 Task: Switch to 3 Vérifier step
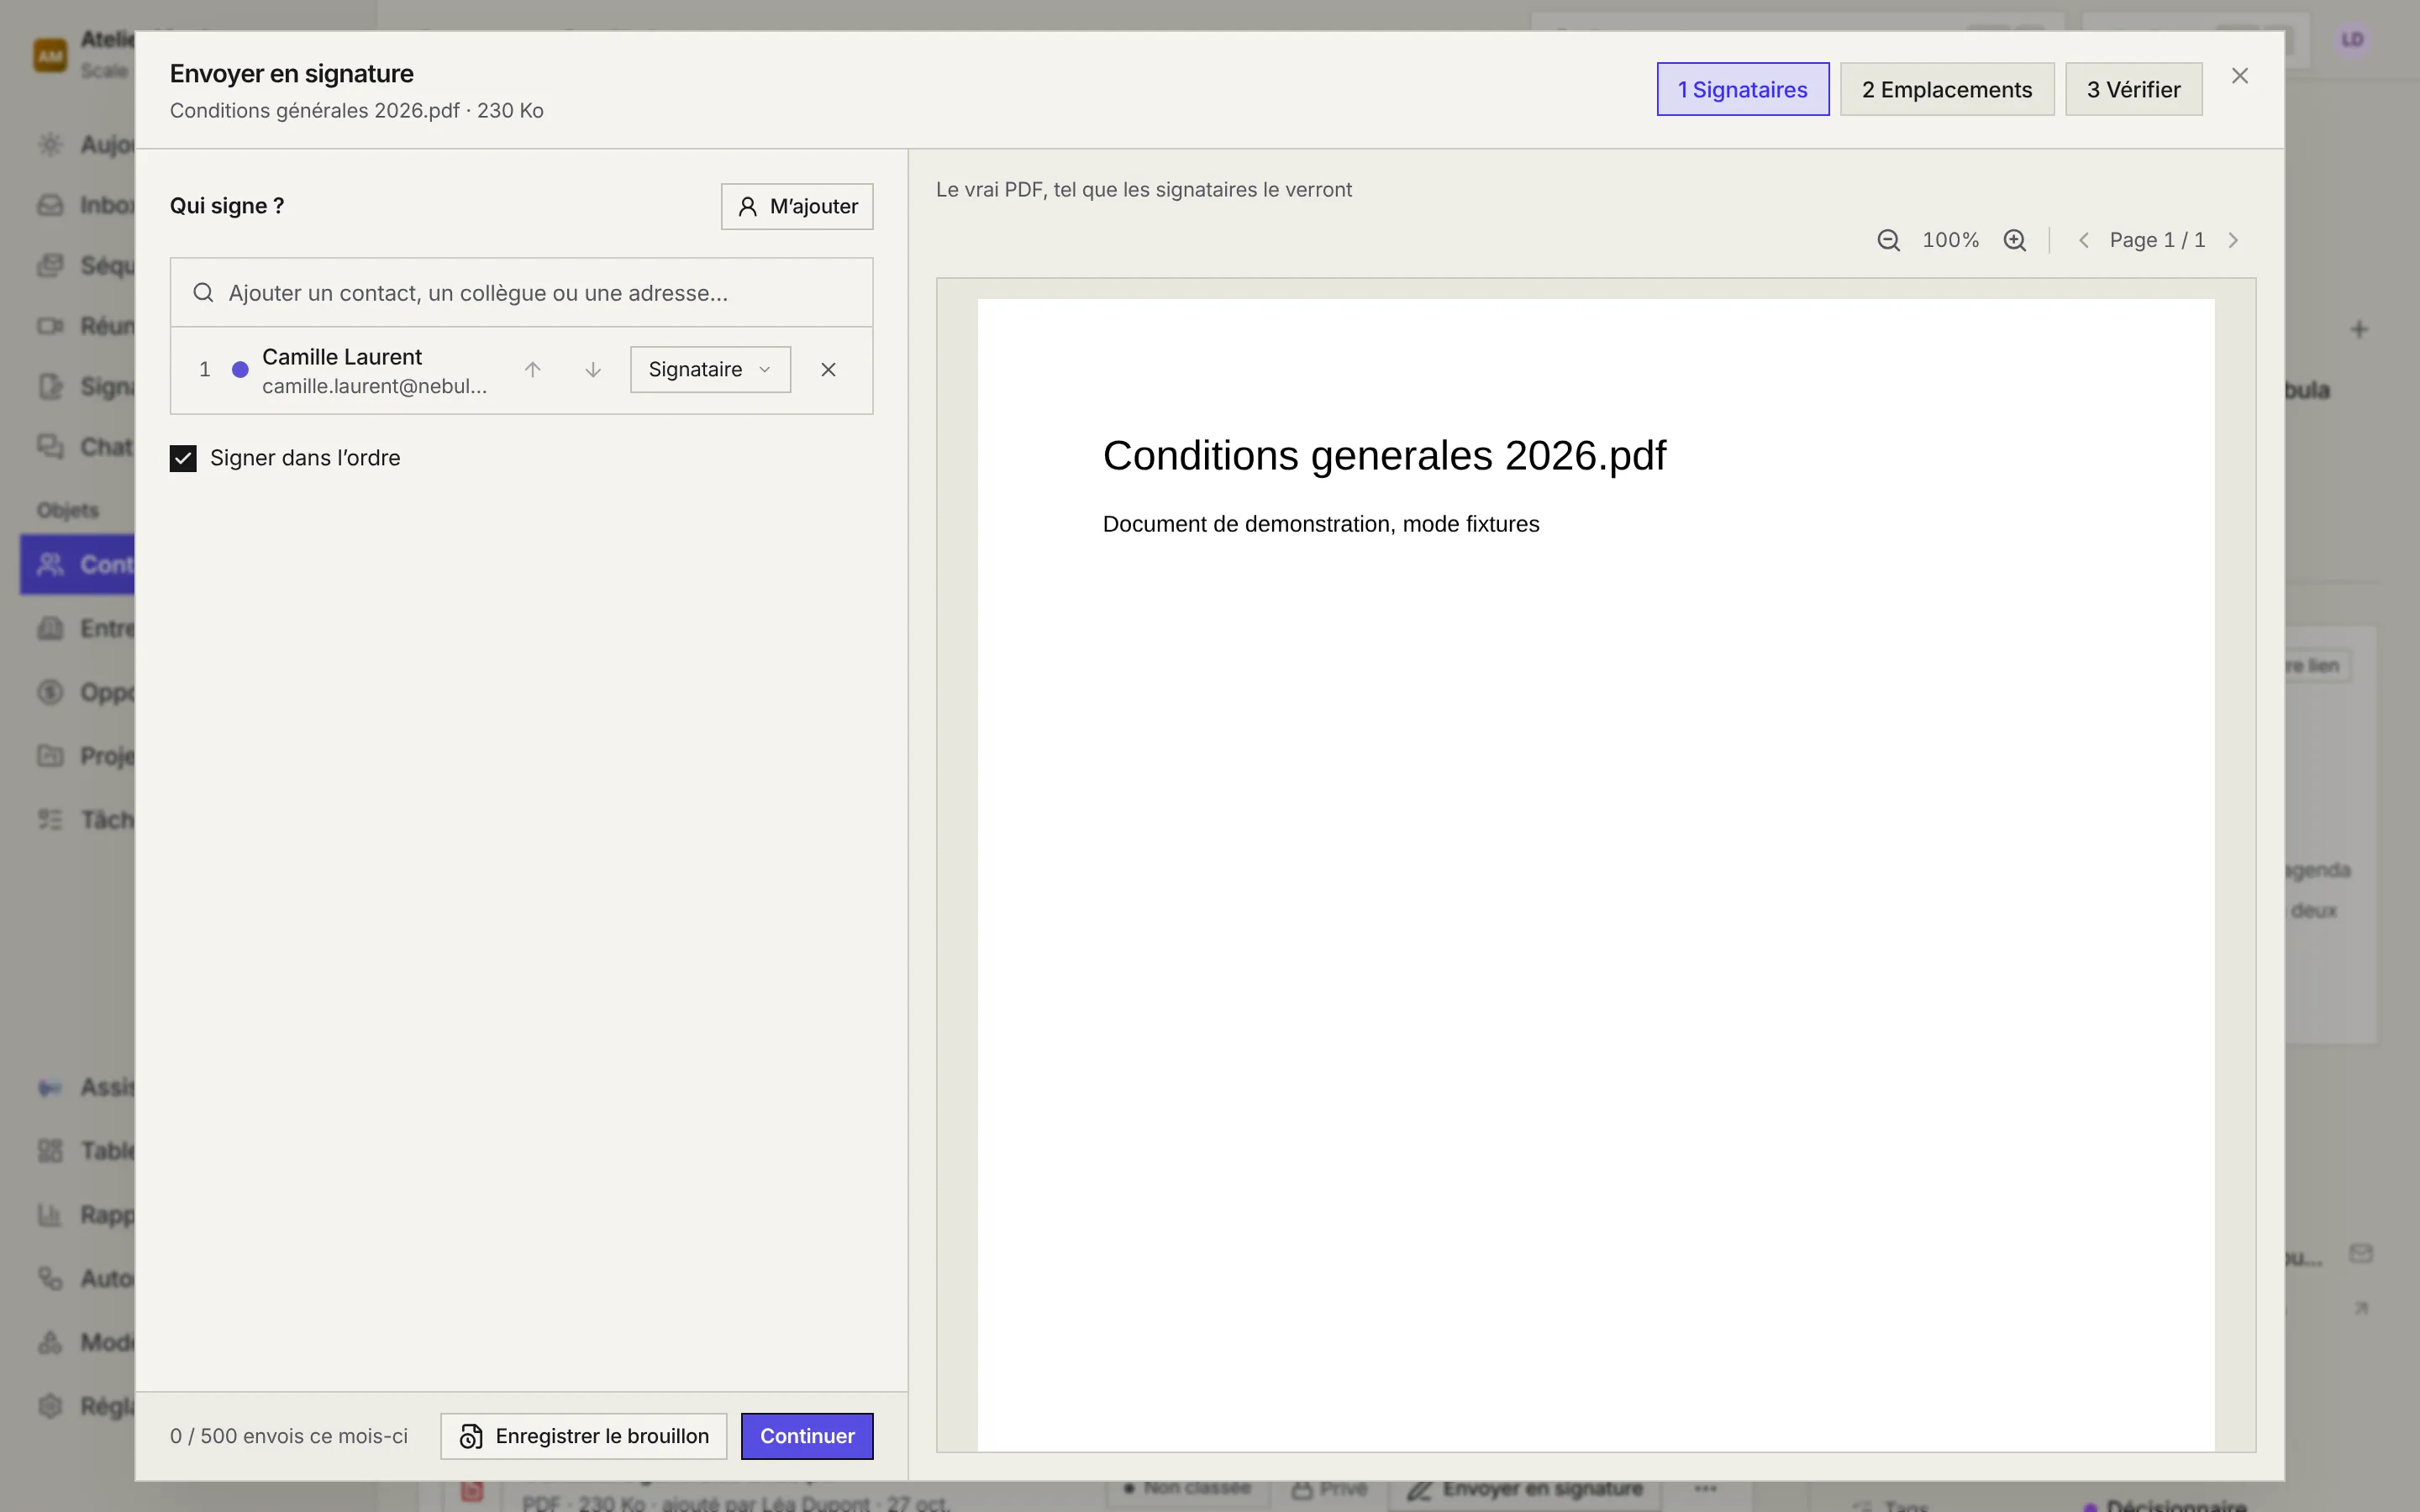[x=2134, y=90]
